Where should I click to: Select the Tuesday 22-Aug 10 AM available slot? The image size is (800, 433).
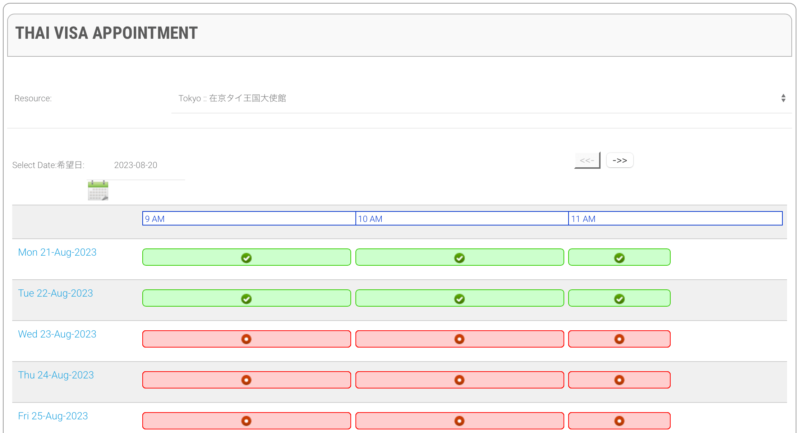point(459,298)
